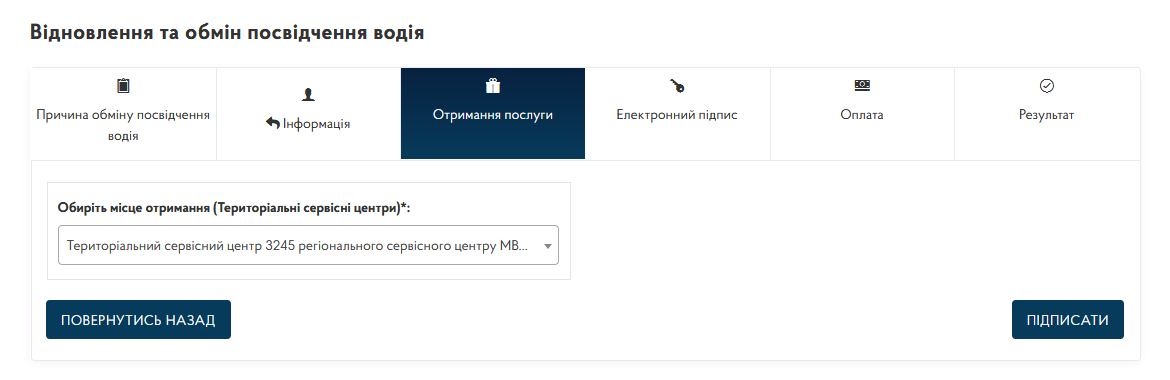Click the gift box icon on active tab
Screen dimensions: 1170x380
click(492, 86)
